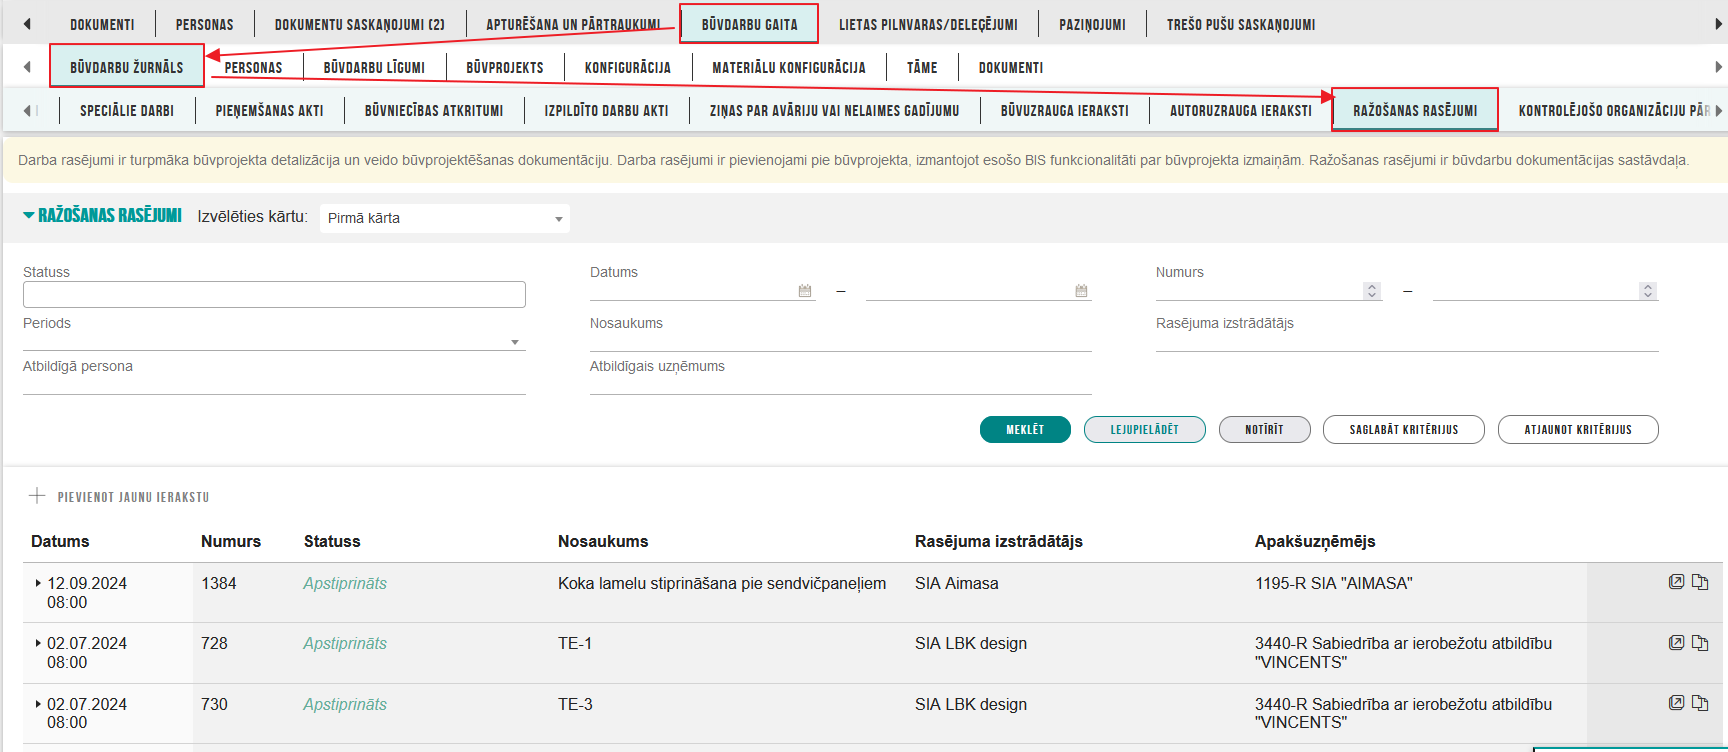Click 'Koka lamelu stiprināšana pie sendvičpaneļiem' cell

click(x=722, y=583)
